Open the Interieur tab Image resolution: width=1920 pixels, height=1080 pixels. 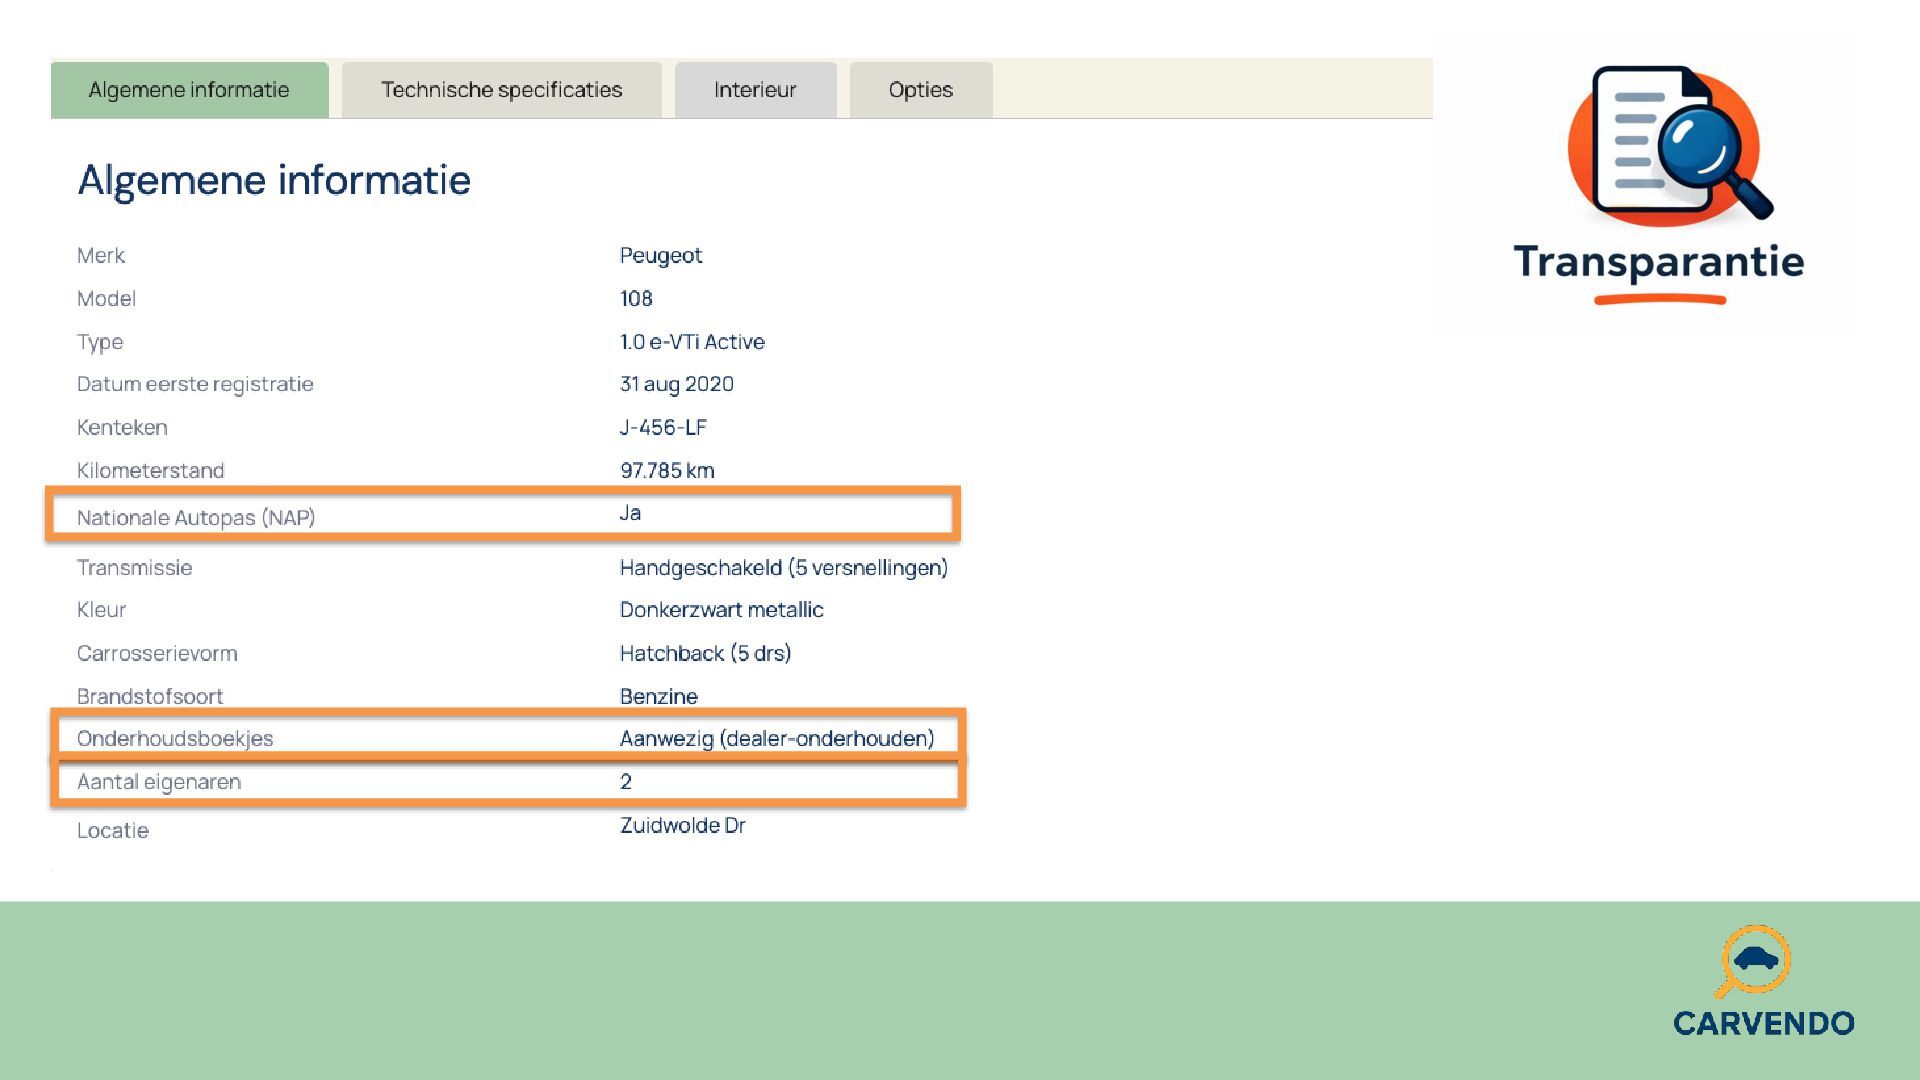tap(755, 90)
